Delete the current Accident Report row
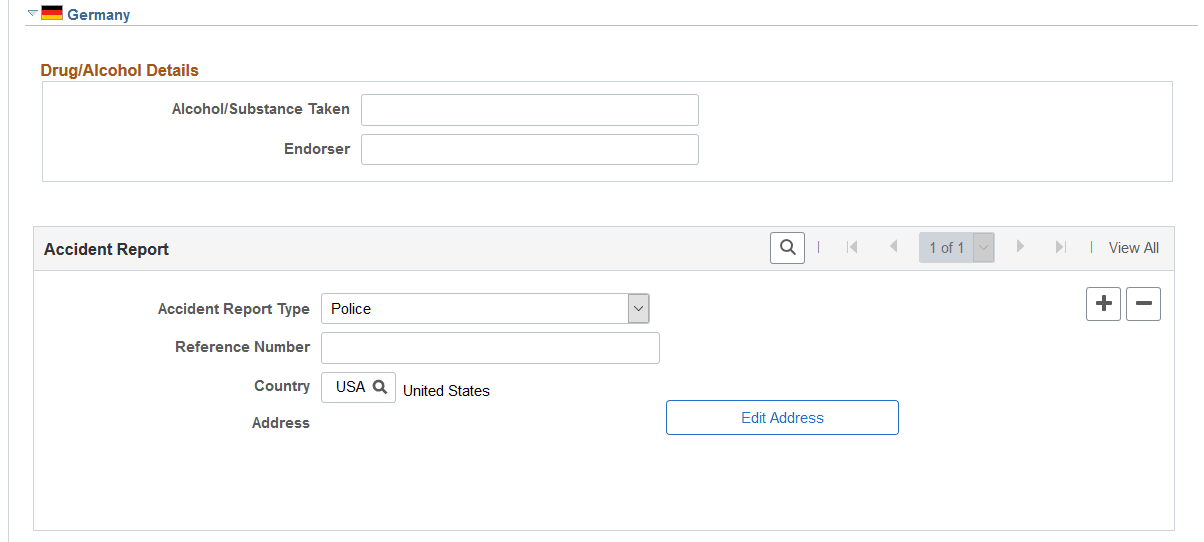This screenshot has width=1204, height=542. (1143, 304)
